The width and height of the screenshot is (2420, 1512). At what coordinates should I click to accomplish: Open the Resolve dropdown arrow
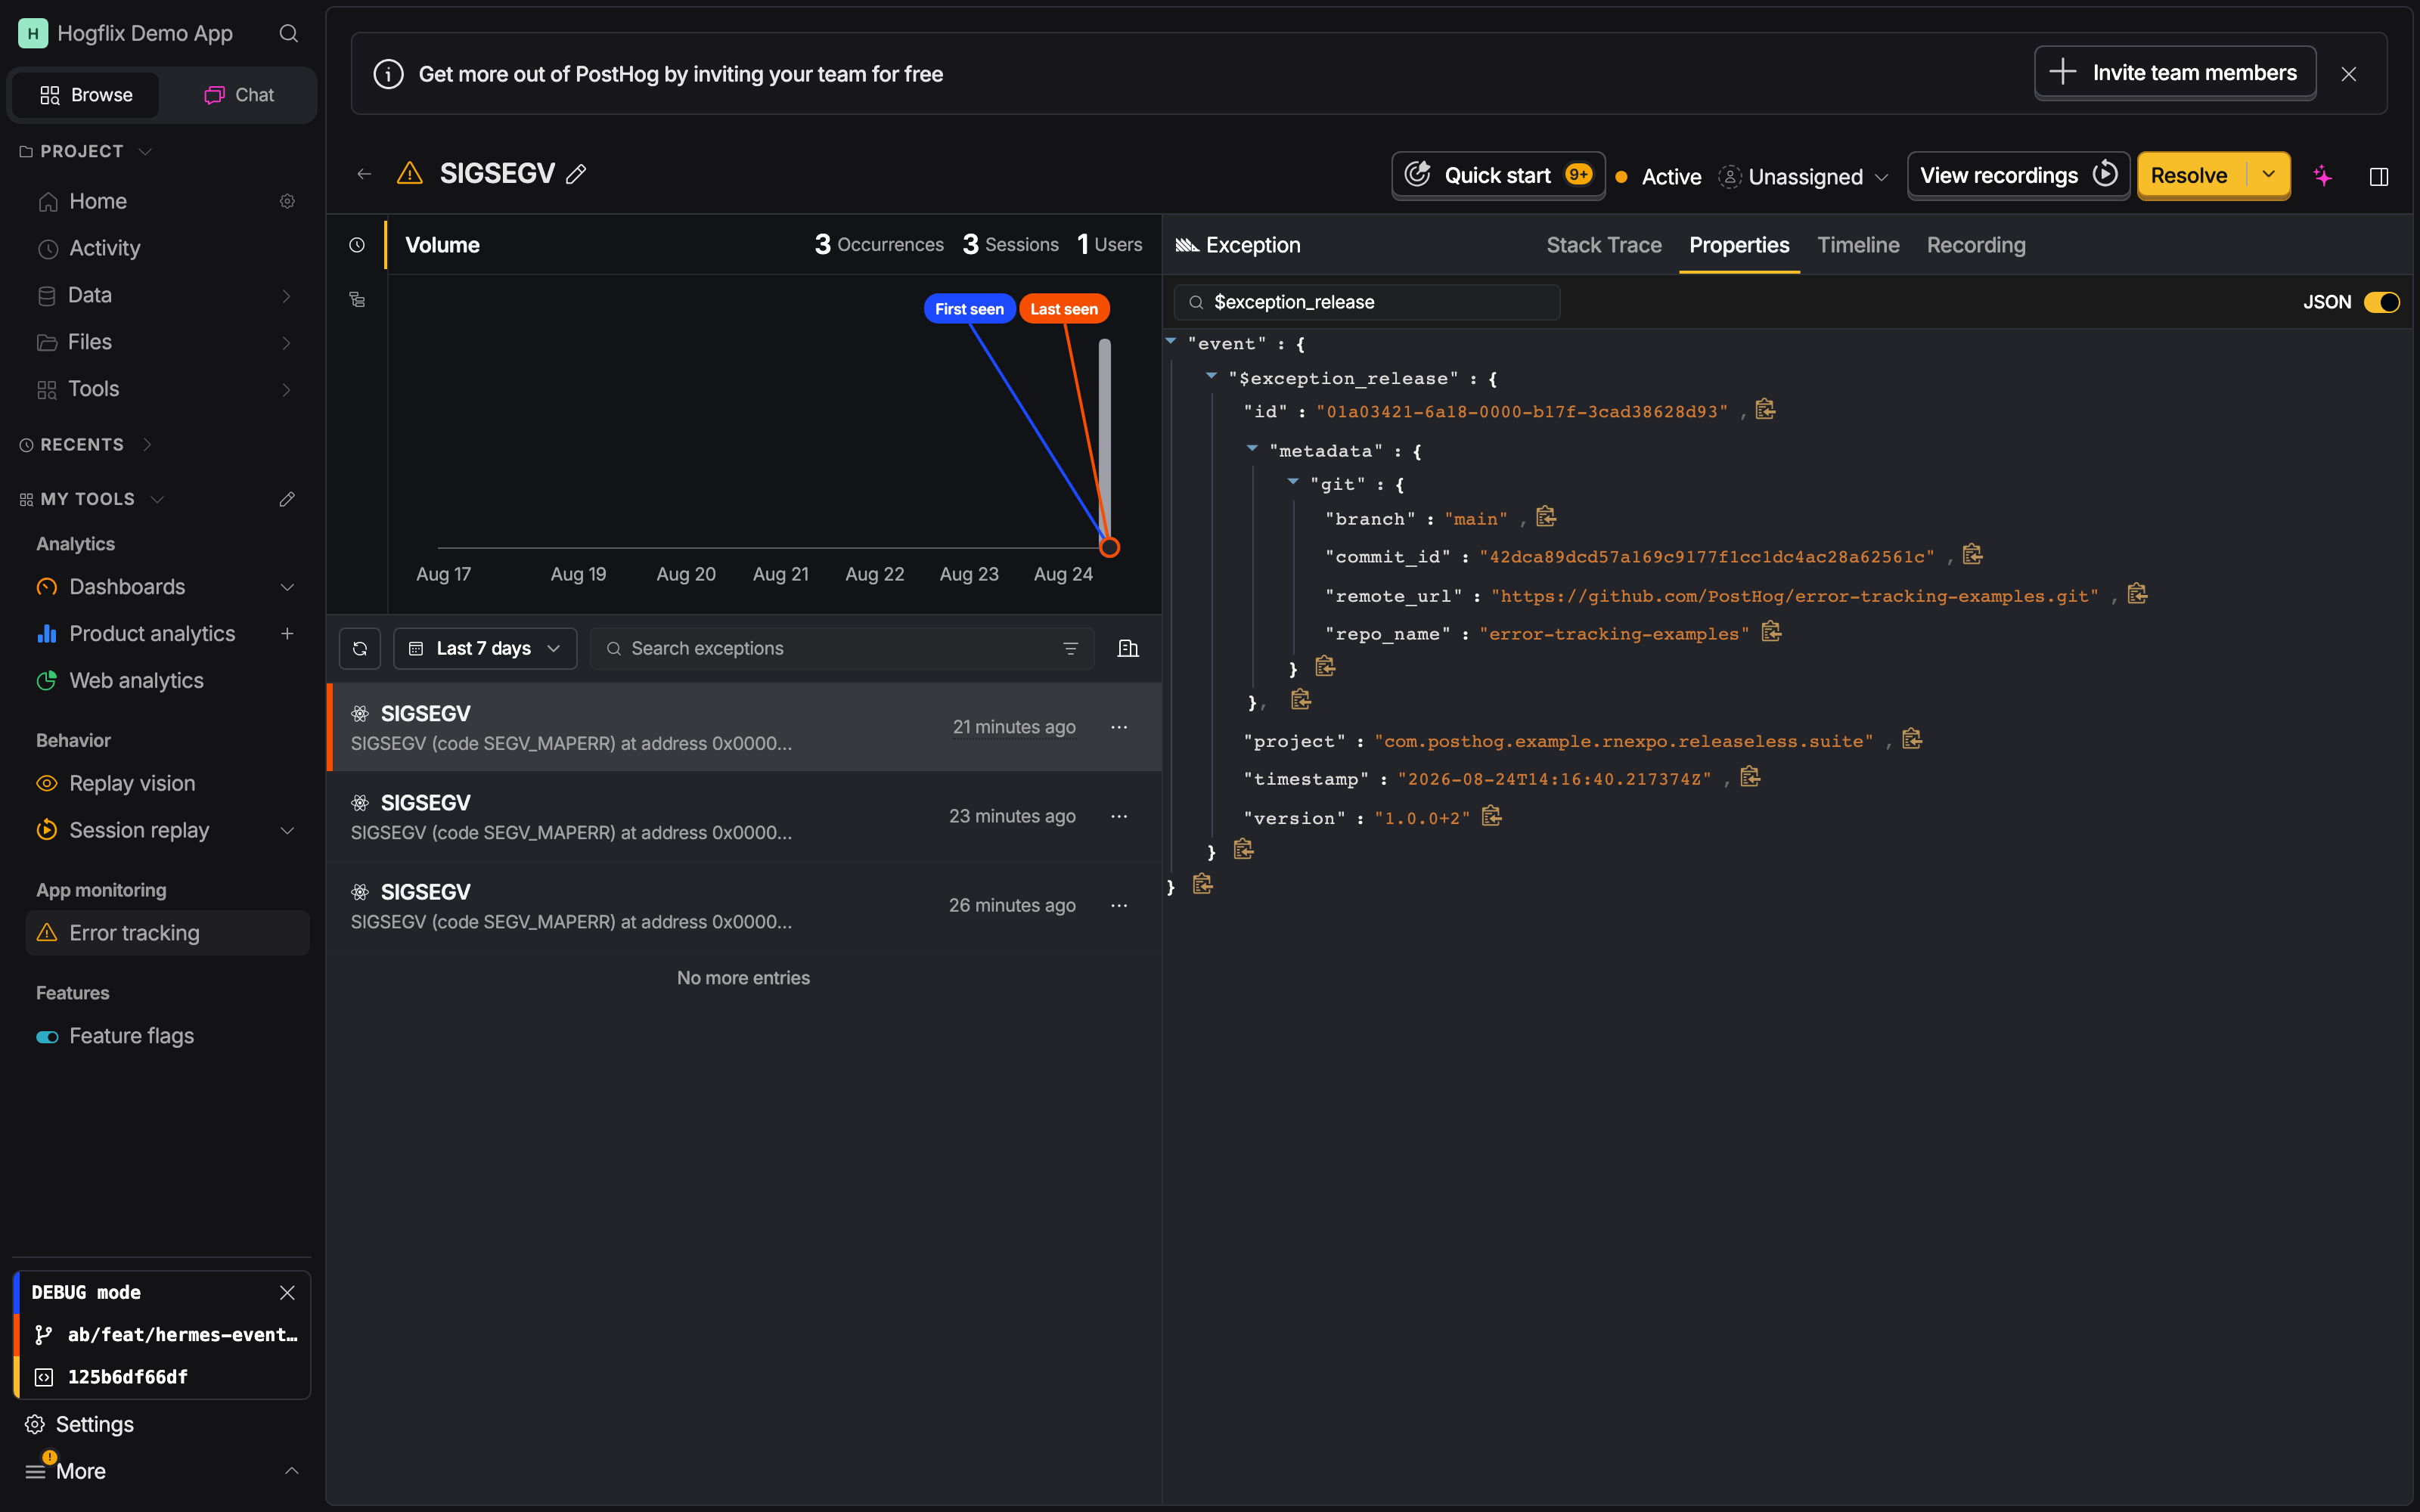(x=2269, y=175)
